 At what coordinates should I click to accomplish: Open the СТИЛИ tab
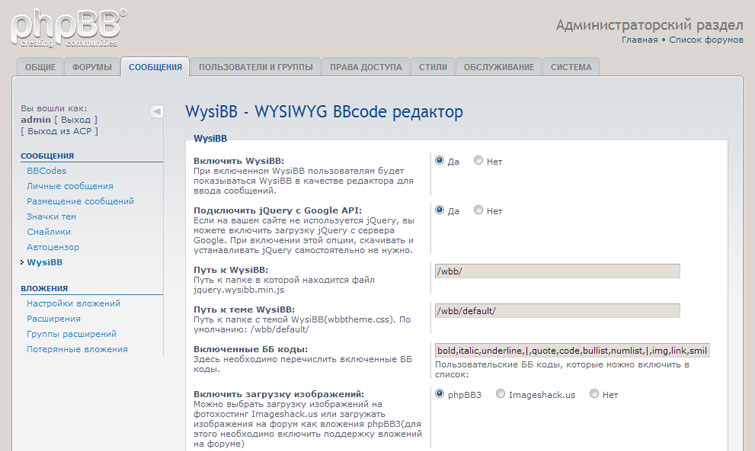(433, 67)
